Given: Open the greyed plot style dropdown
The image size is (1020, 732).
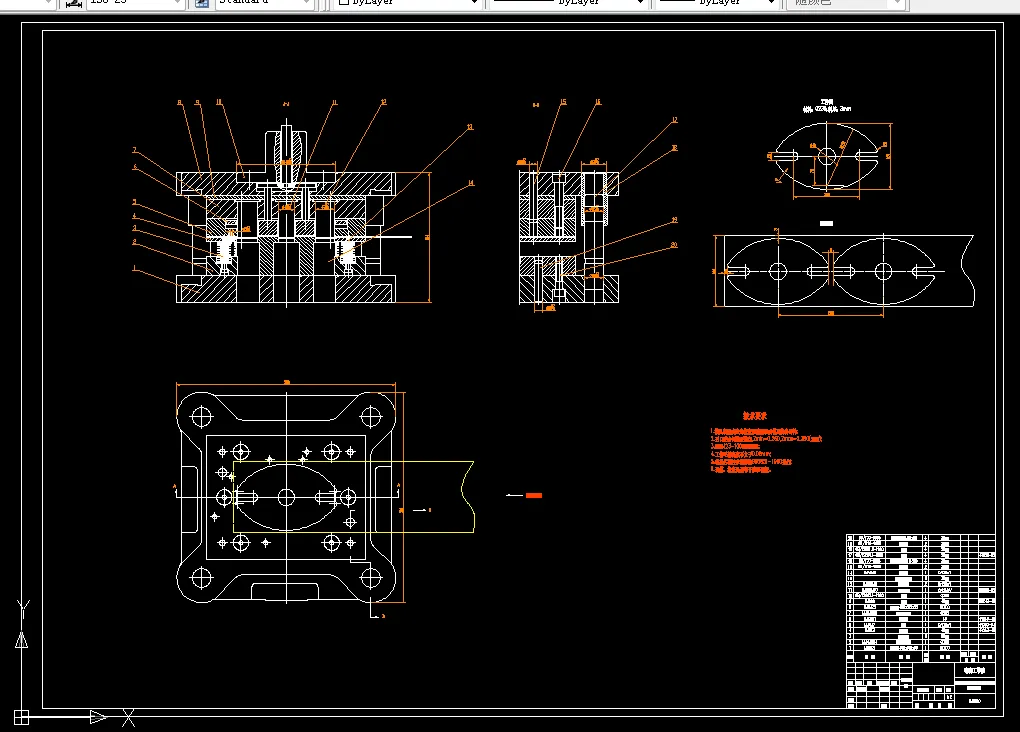Looking at the screenshot, I should [846, 3].
